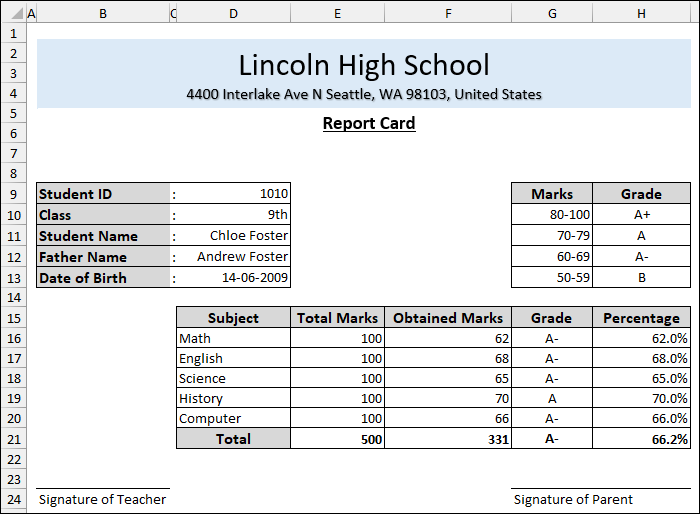
Task: Select the 50-59 marks range cell
Action: tap(552, 278)
